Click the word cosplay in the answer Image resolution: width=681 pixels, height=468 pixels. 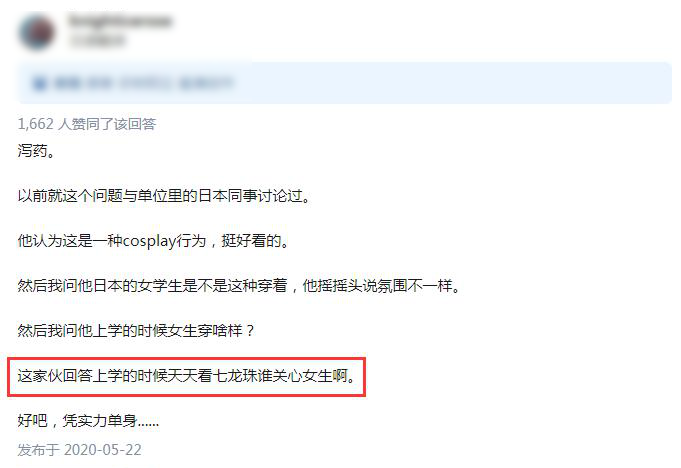point(150,241)
